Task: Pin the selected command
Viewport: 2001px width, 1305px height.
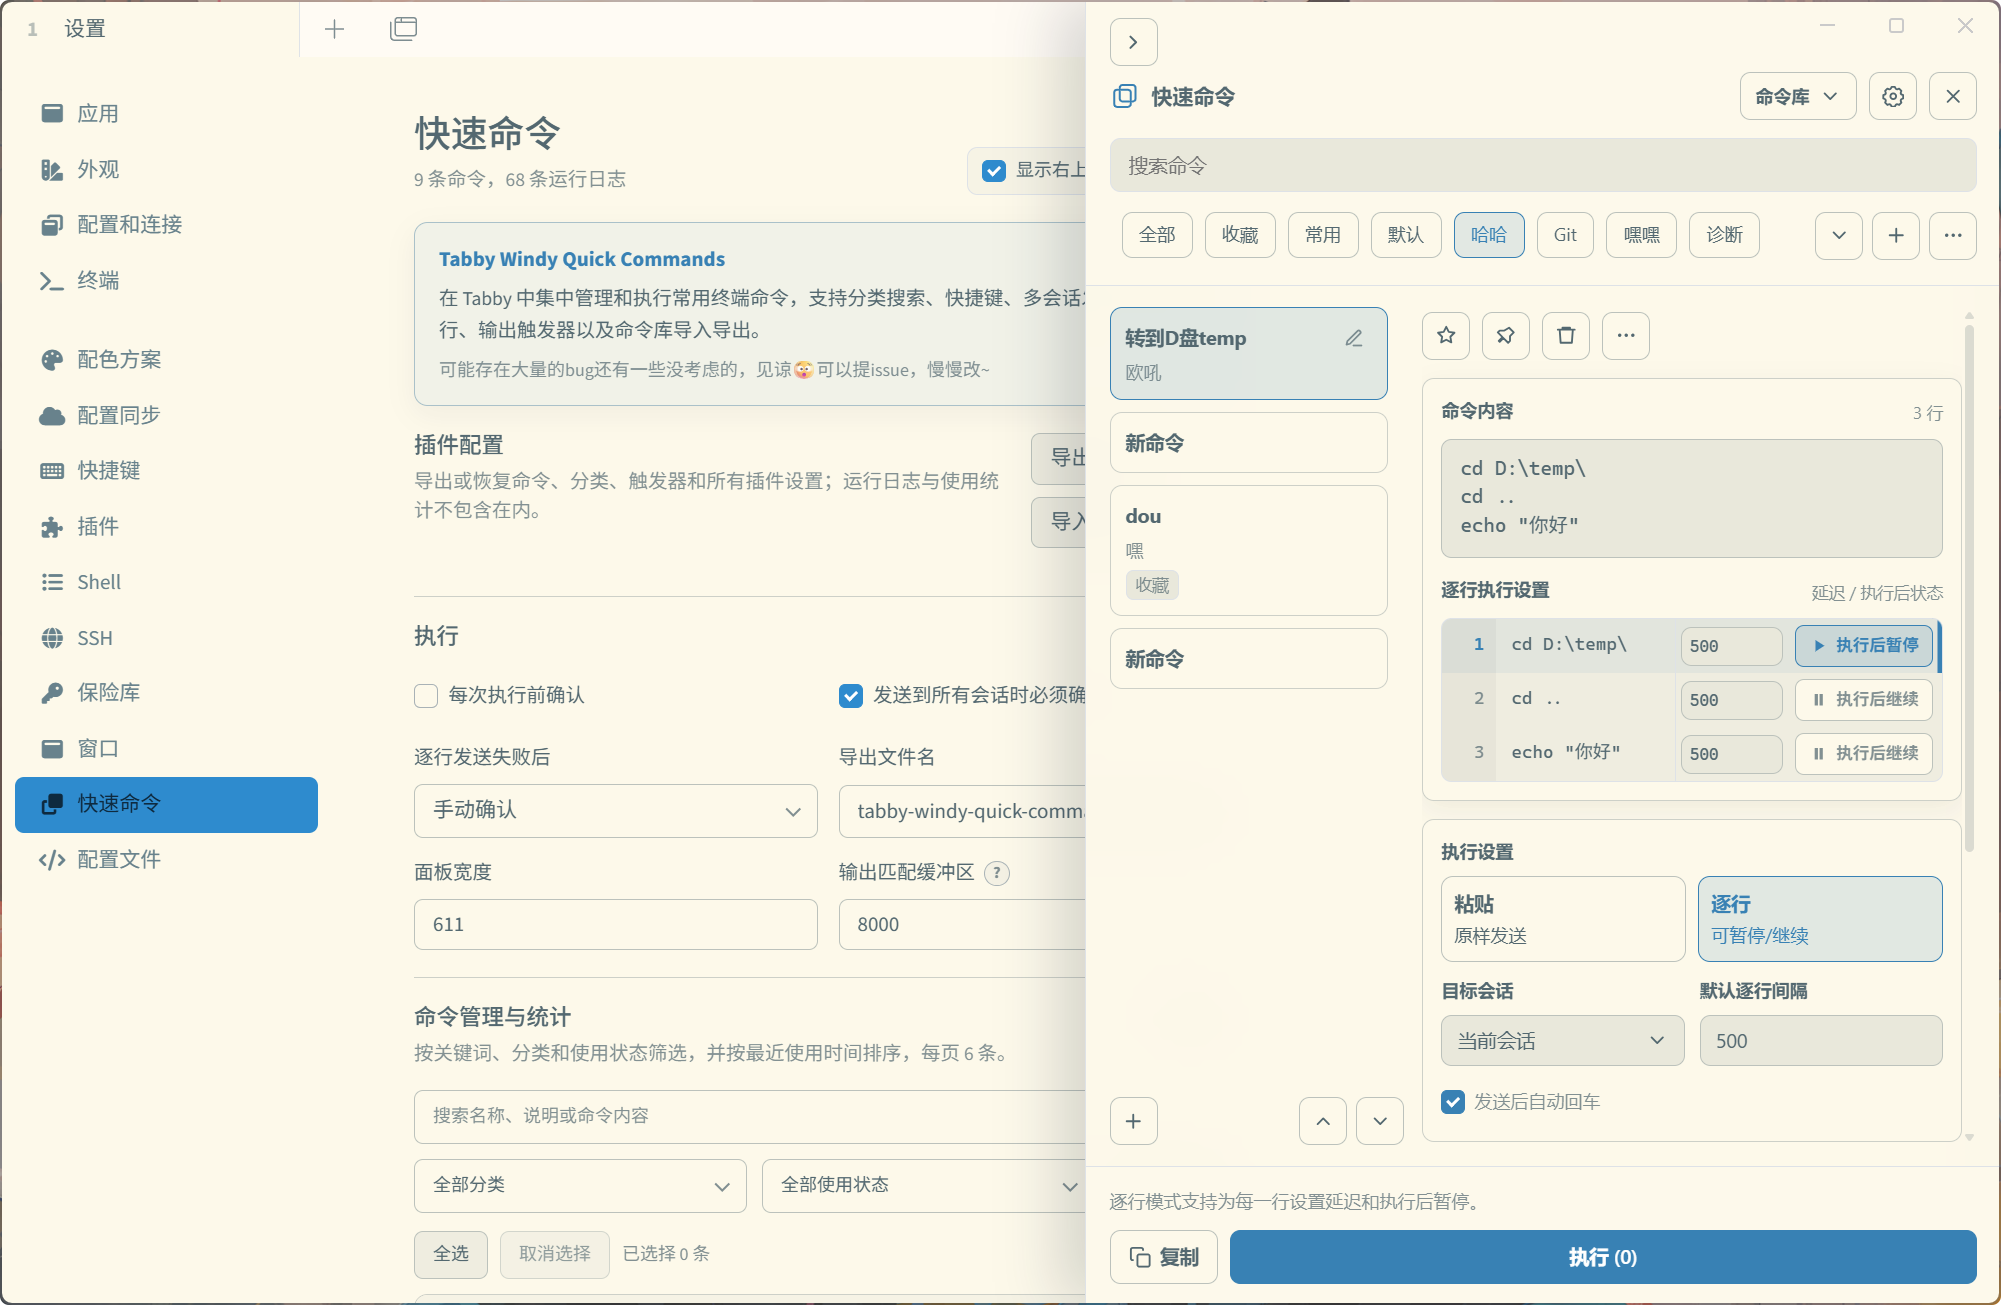Action: coord(1505,335)
